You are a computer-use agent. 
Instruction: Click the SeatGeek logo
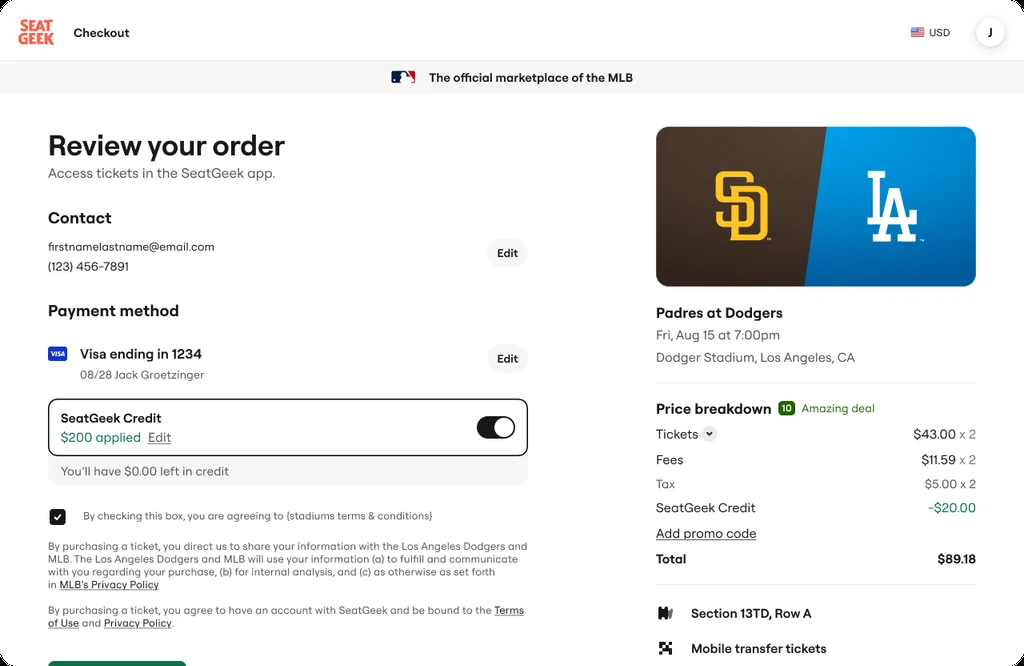point(36,32)
